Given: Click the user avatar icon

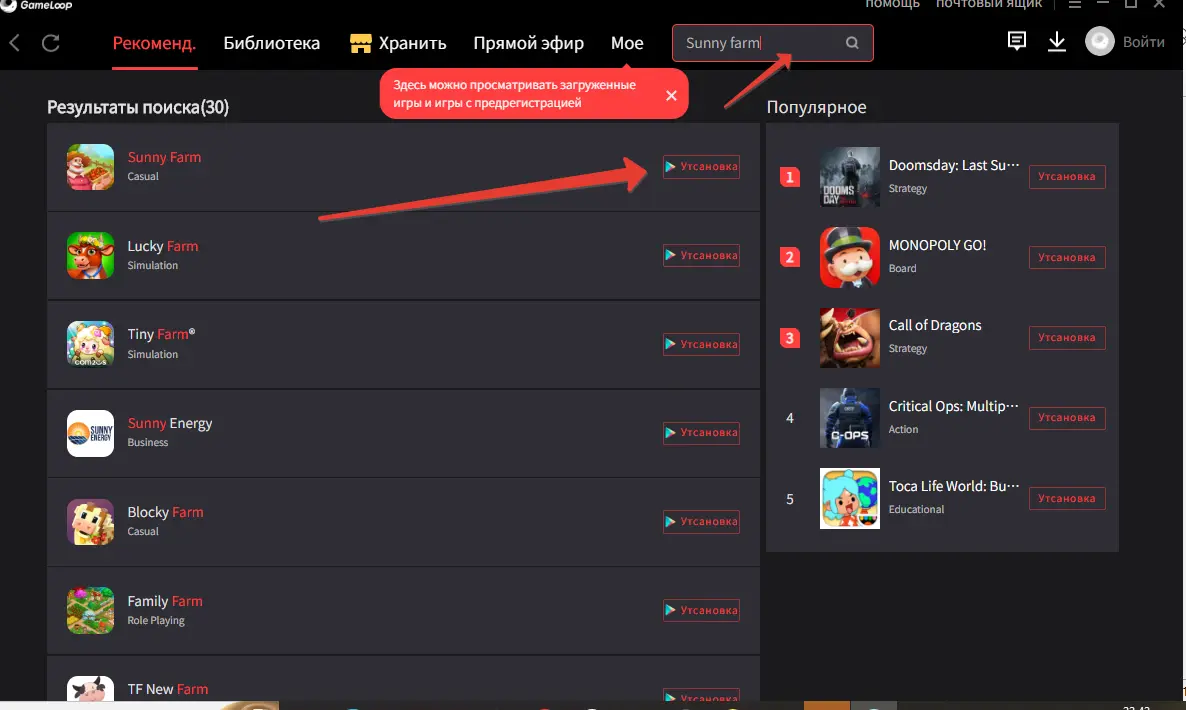Looking at the screenshot, I should (1100, 42).
